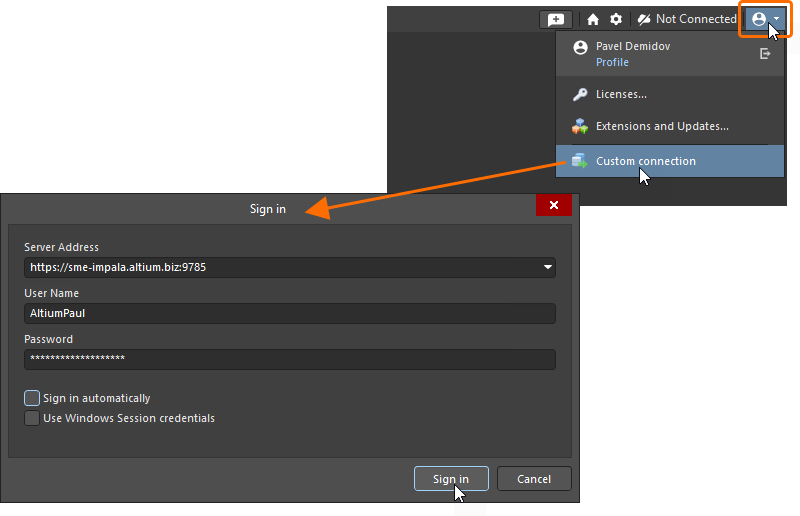Open the Home page icon
The height and width of the screenshot is (516, 800).
pyautogui.click(x=592, y=19)
